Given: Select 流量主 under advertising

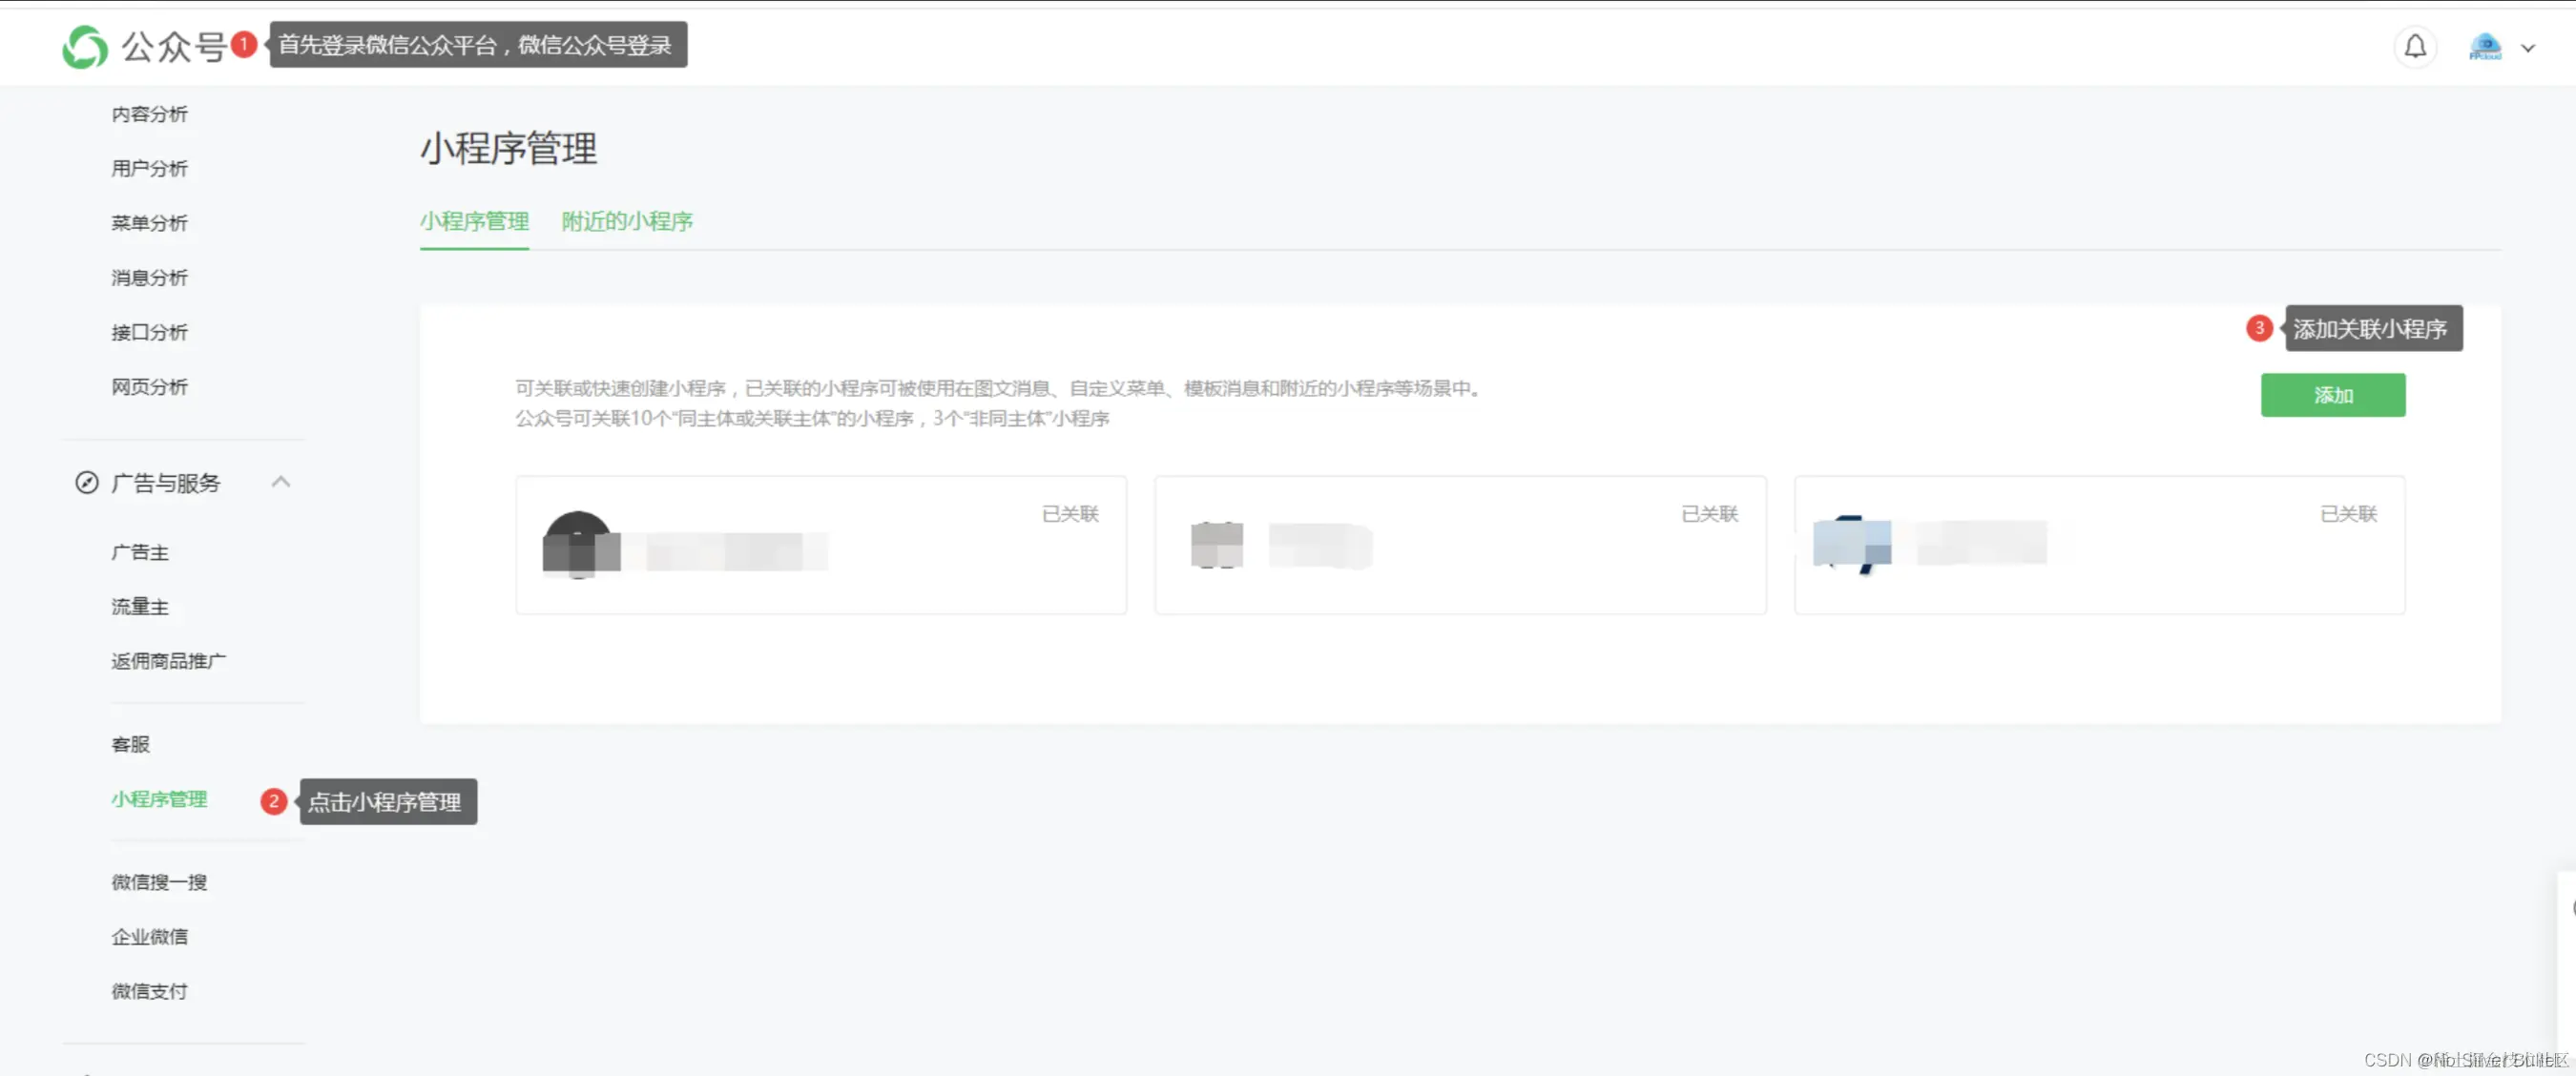Looking at the screenshot, I should tap(140, 606).
